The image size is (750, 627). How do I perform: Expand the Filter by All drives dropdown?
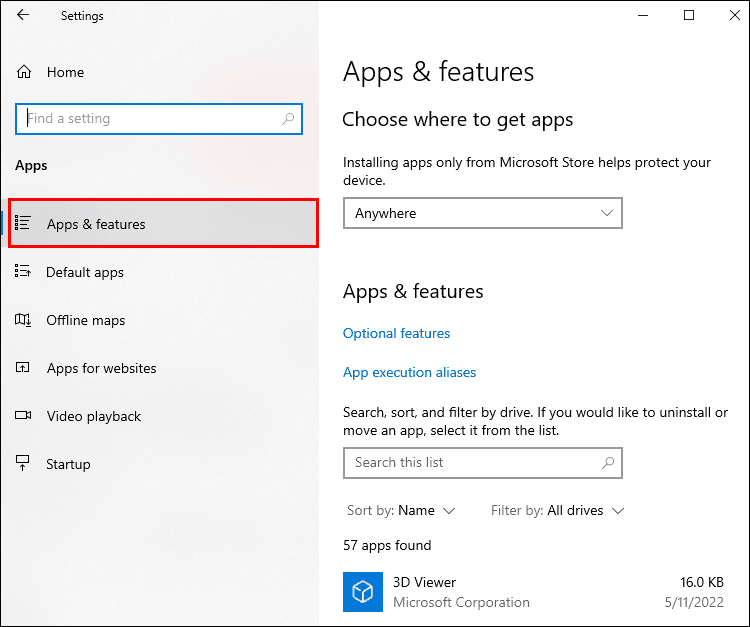(558, 510)
